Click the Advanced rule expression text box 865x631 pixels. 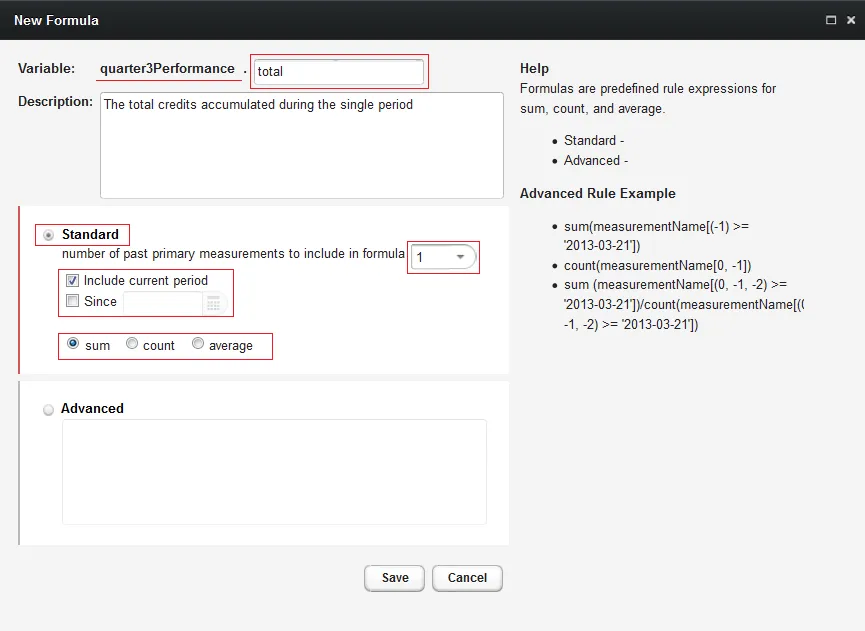click(x=275, y=472)
